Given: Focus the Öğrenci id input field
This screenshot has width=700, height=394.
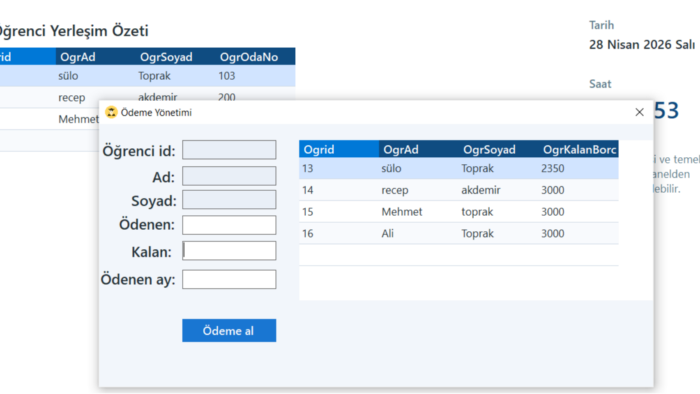Looking at the screenshot, I should pyautogui.click(x=229, y=150).
